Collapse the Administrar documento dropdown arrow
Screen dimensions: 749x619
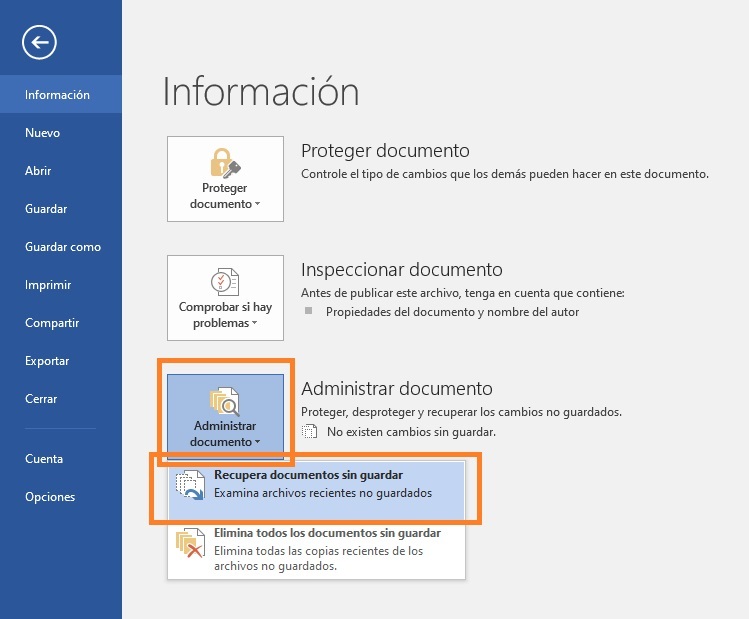pos(257,442)
